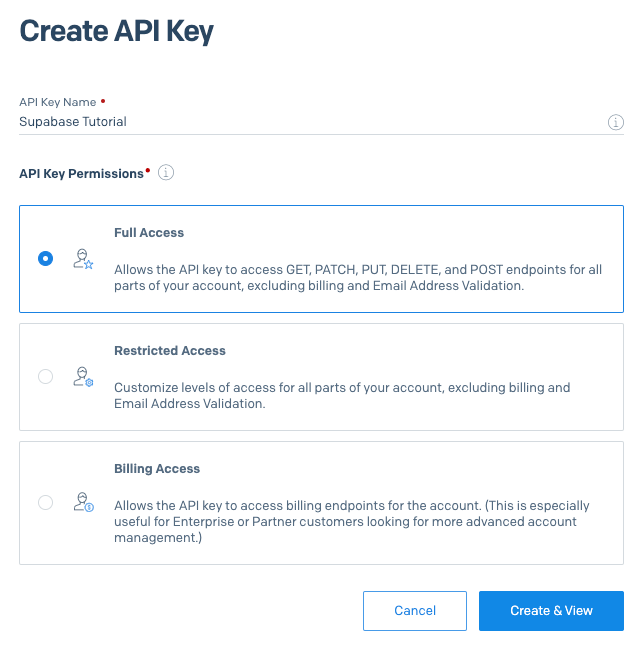This screenshot has width=636, height=651.
Task: Click the Billing Access description text
Action: 351,522
